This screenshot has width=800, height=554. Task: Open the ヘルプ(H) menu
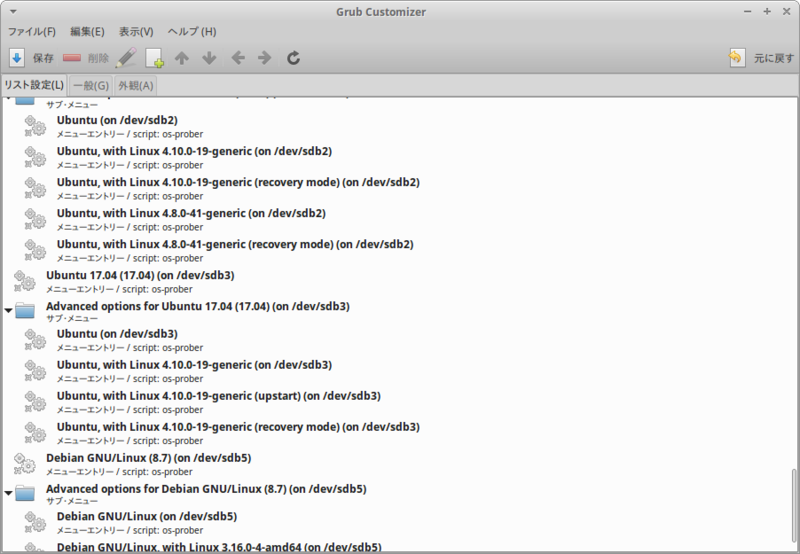pos(192,32)
